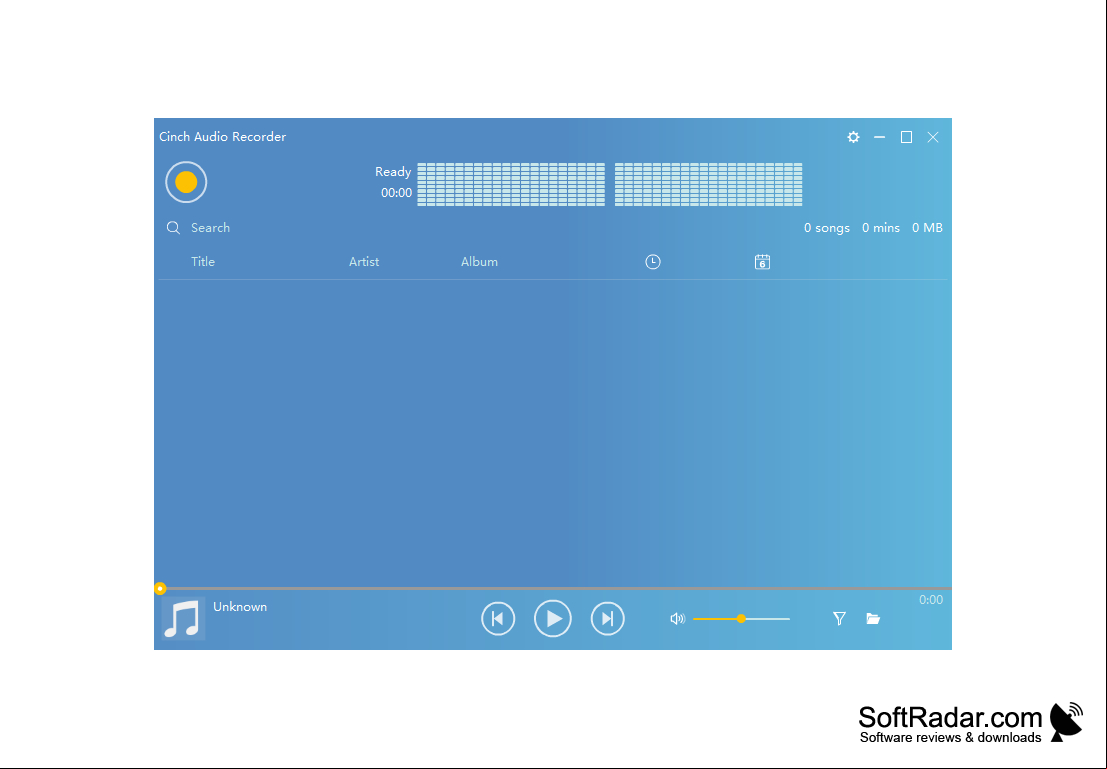Skip to previous track
Viewport: 1107px width, 769px height.
coord(498,619)
